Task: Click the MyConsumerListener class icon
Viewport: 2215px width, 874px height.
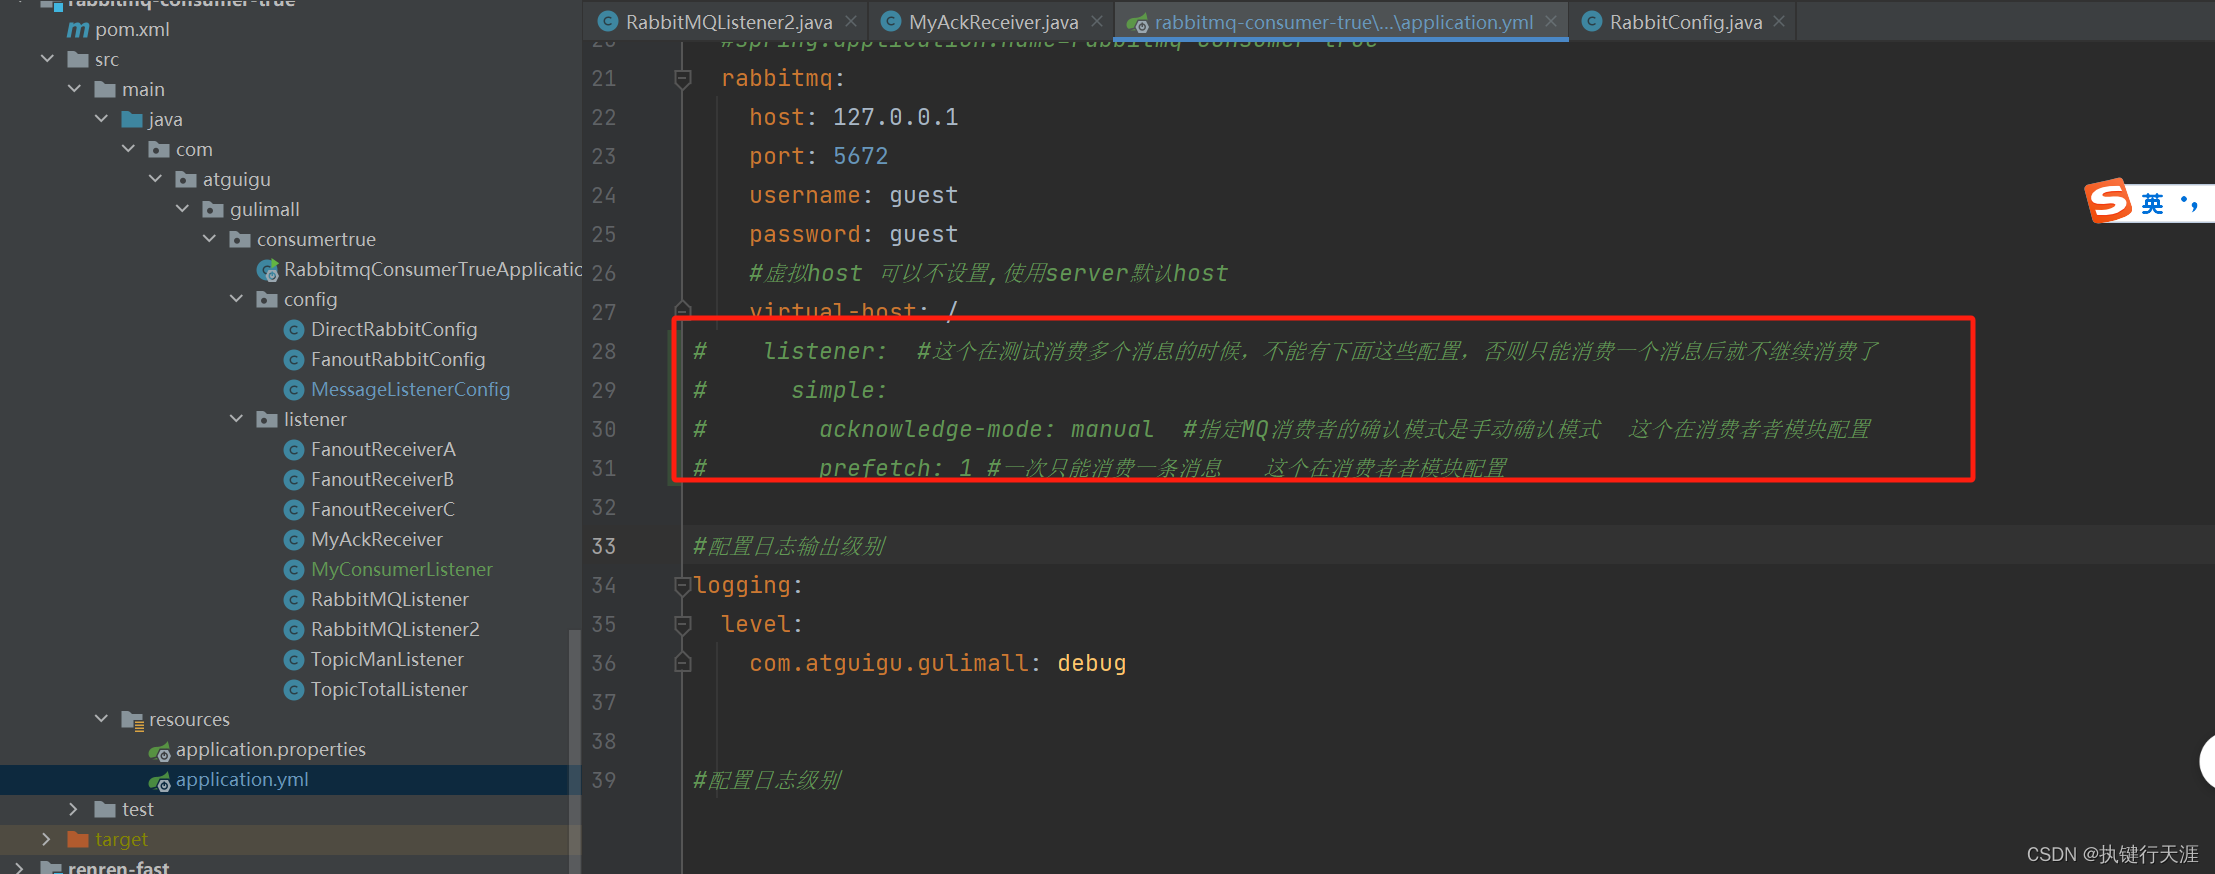Action: click(x=294, y=570)
